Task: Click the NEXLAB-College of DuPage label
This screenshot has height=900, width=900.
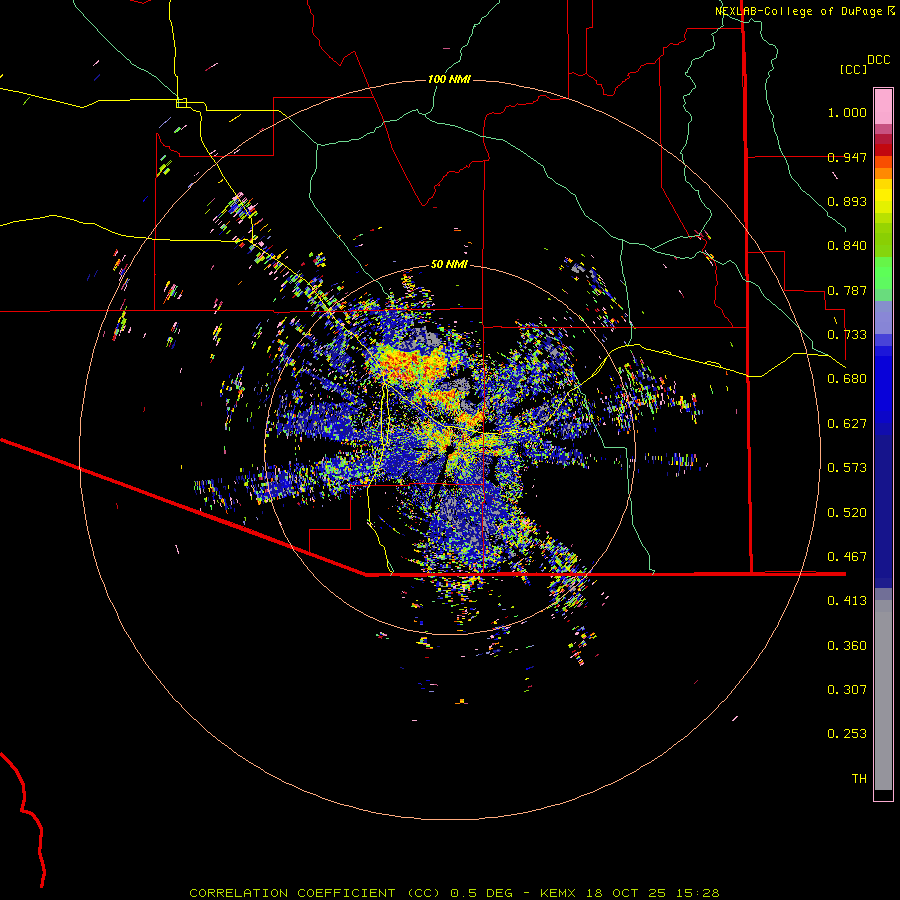Action: [804, 11]
